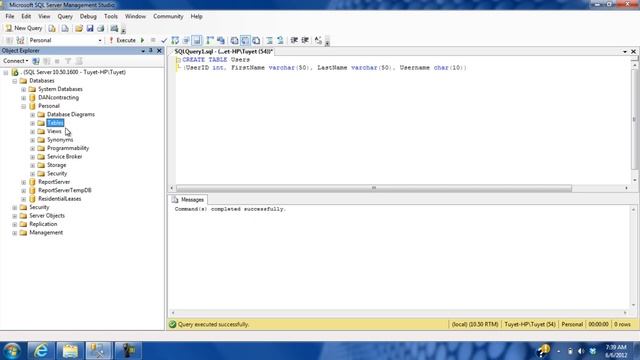
Task: Open Windows Explorer from the taskbar
Action: pos(70,351)
